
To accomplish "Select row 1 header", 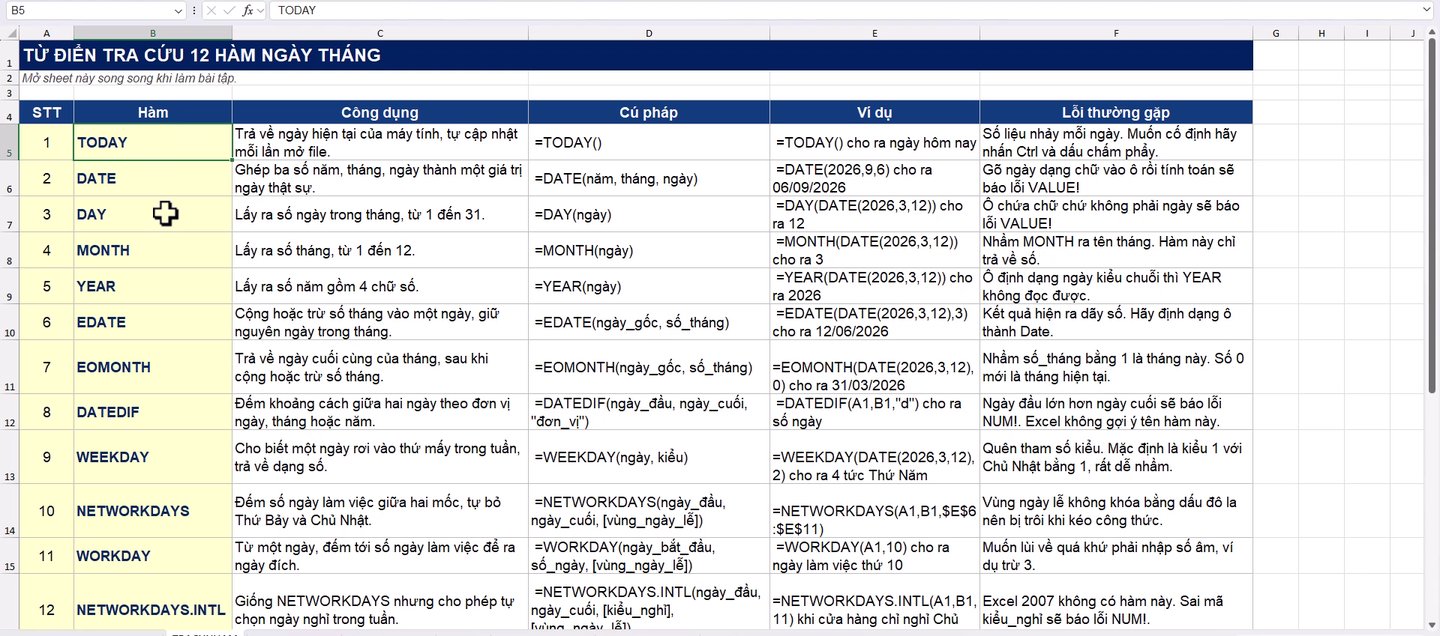I will [x=10, y=55].
